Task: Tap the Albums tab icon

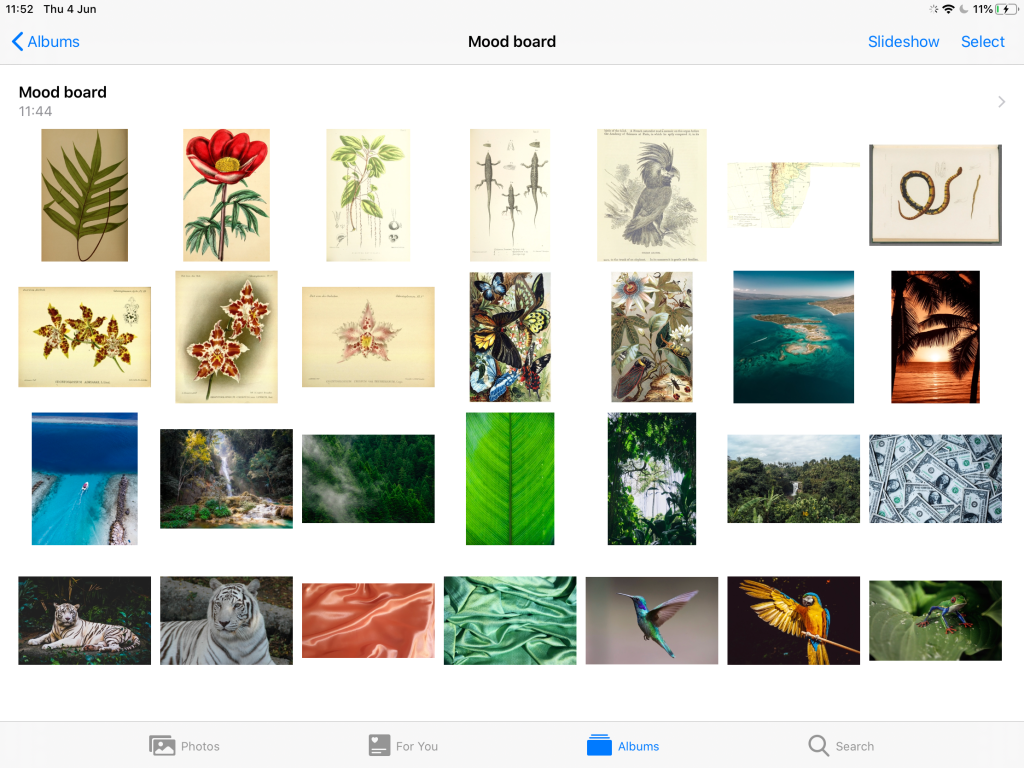Action: pyautogui.click(x=599, y=745)
